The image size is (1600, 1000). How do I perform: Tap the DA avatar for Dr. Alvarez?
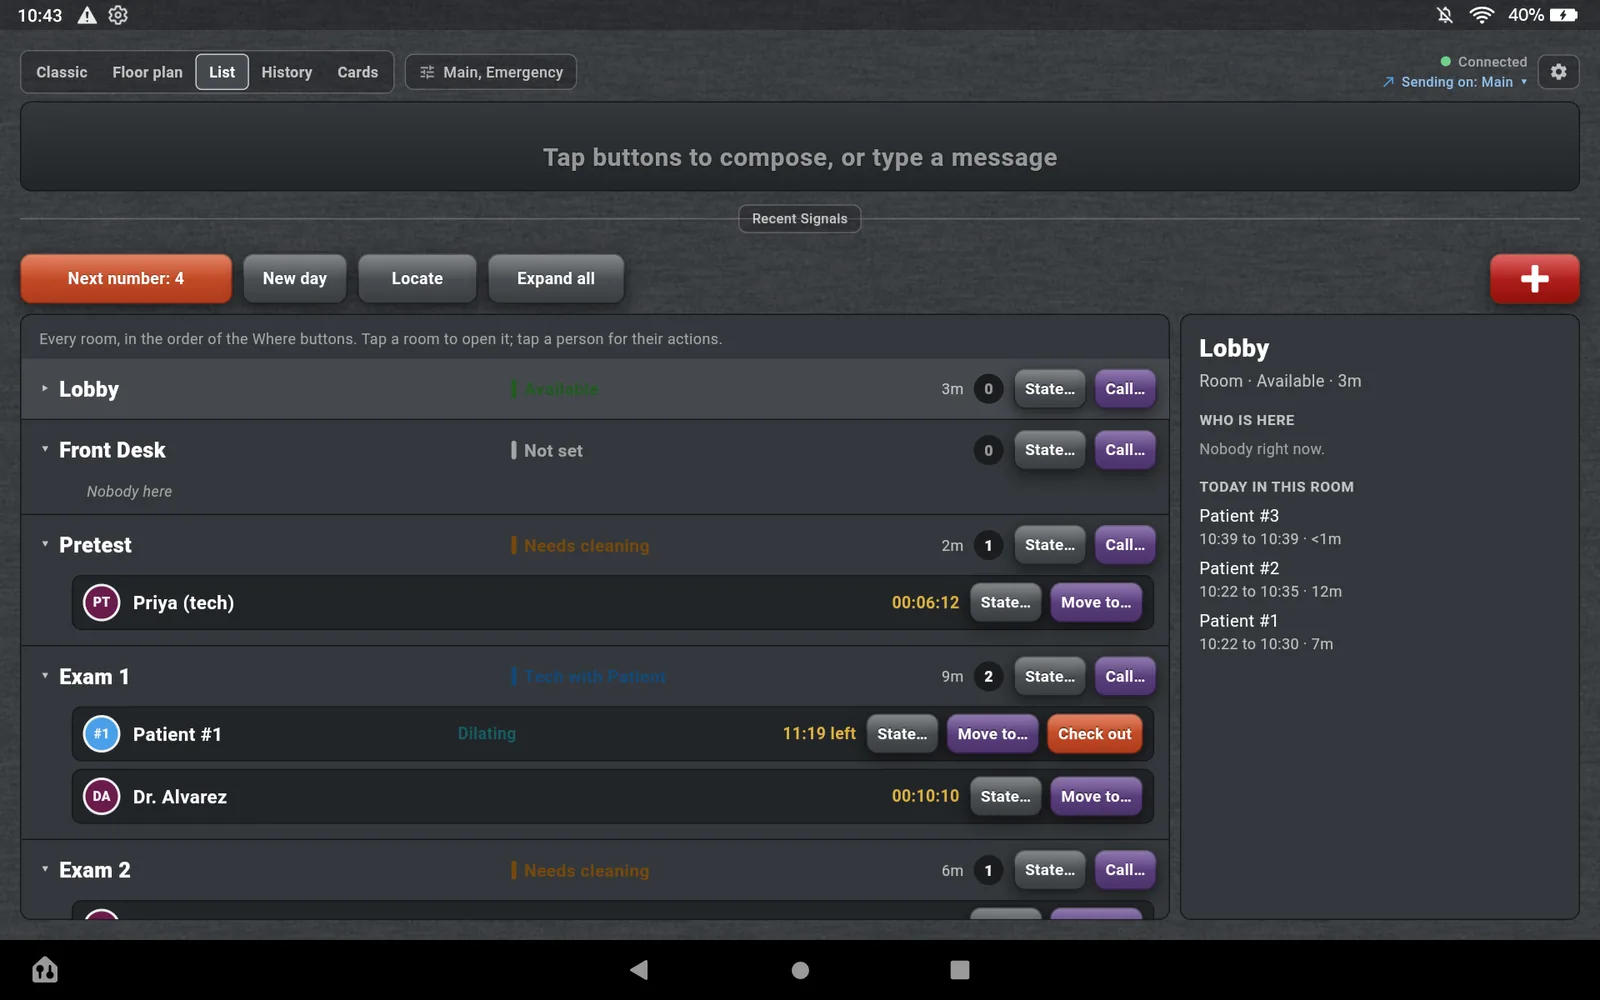pyautogui.click(x=101, y=796)
